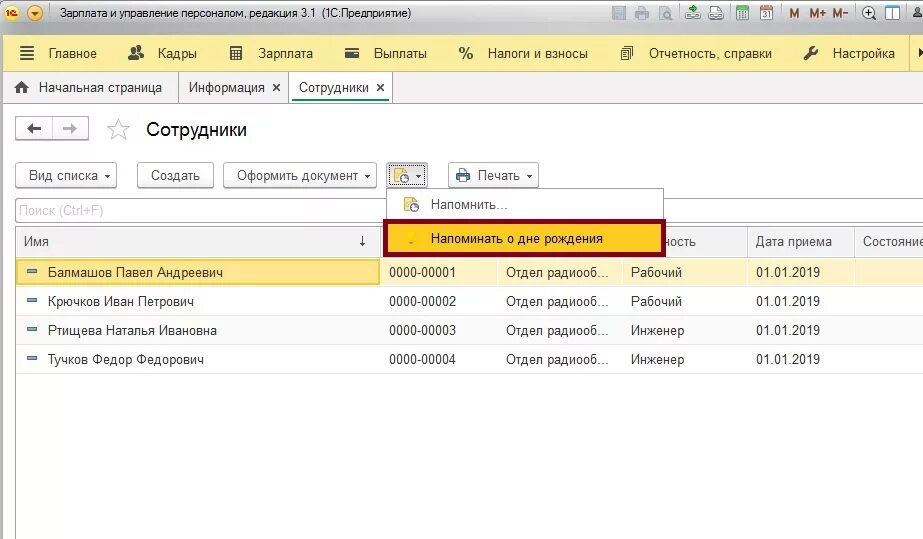Click the M+ memory add button
Screen dimensions: 923x539
817,13
